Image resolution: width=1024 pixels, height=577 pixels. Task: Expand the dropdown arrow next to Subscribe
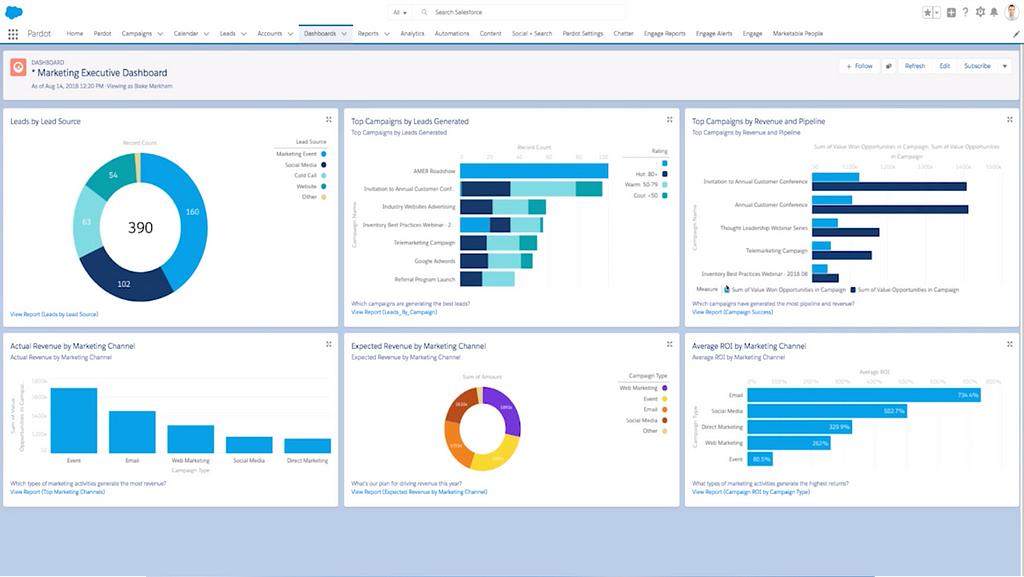(1005, 66)
